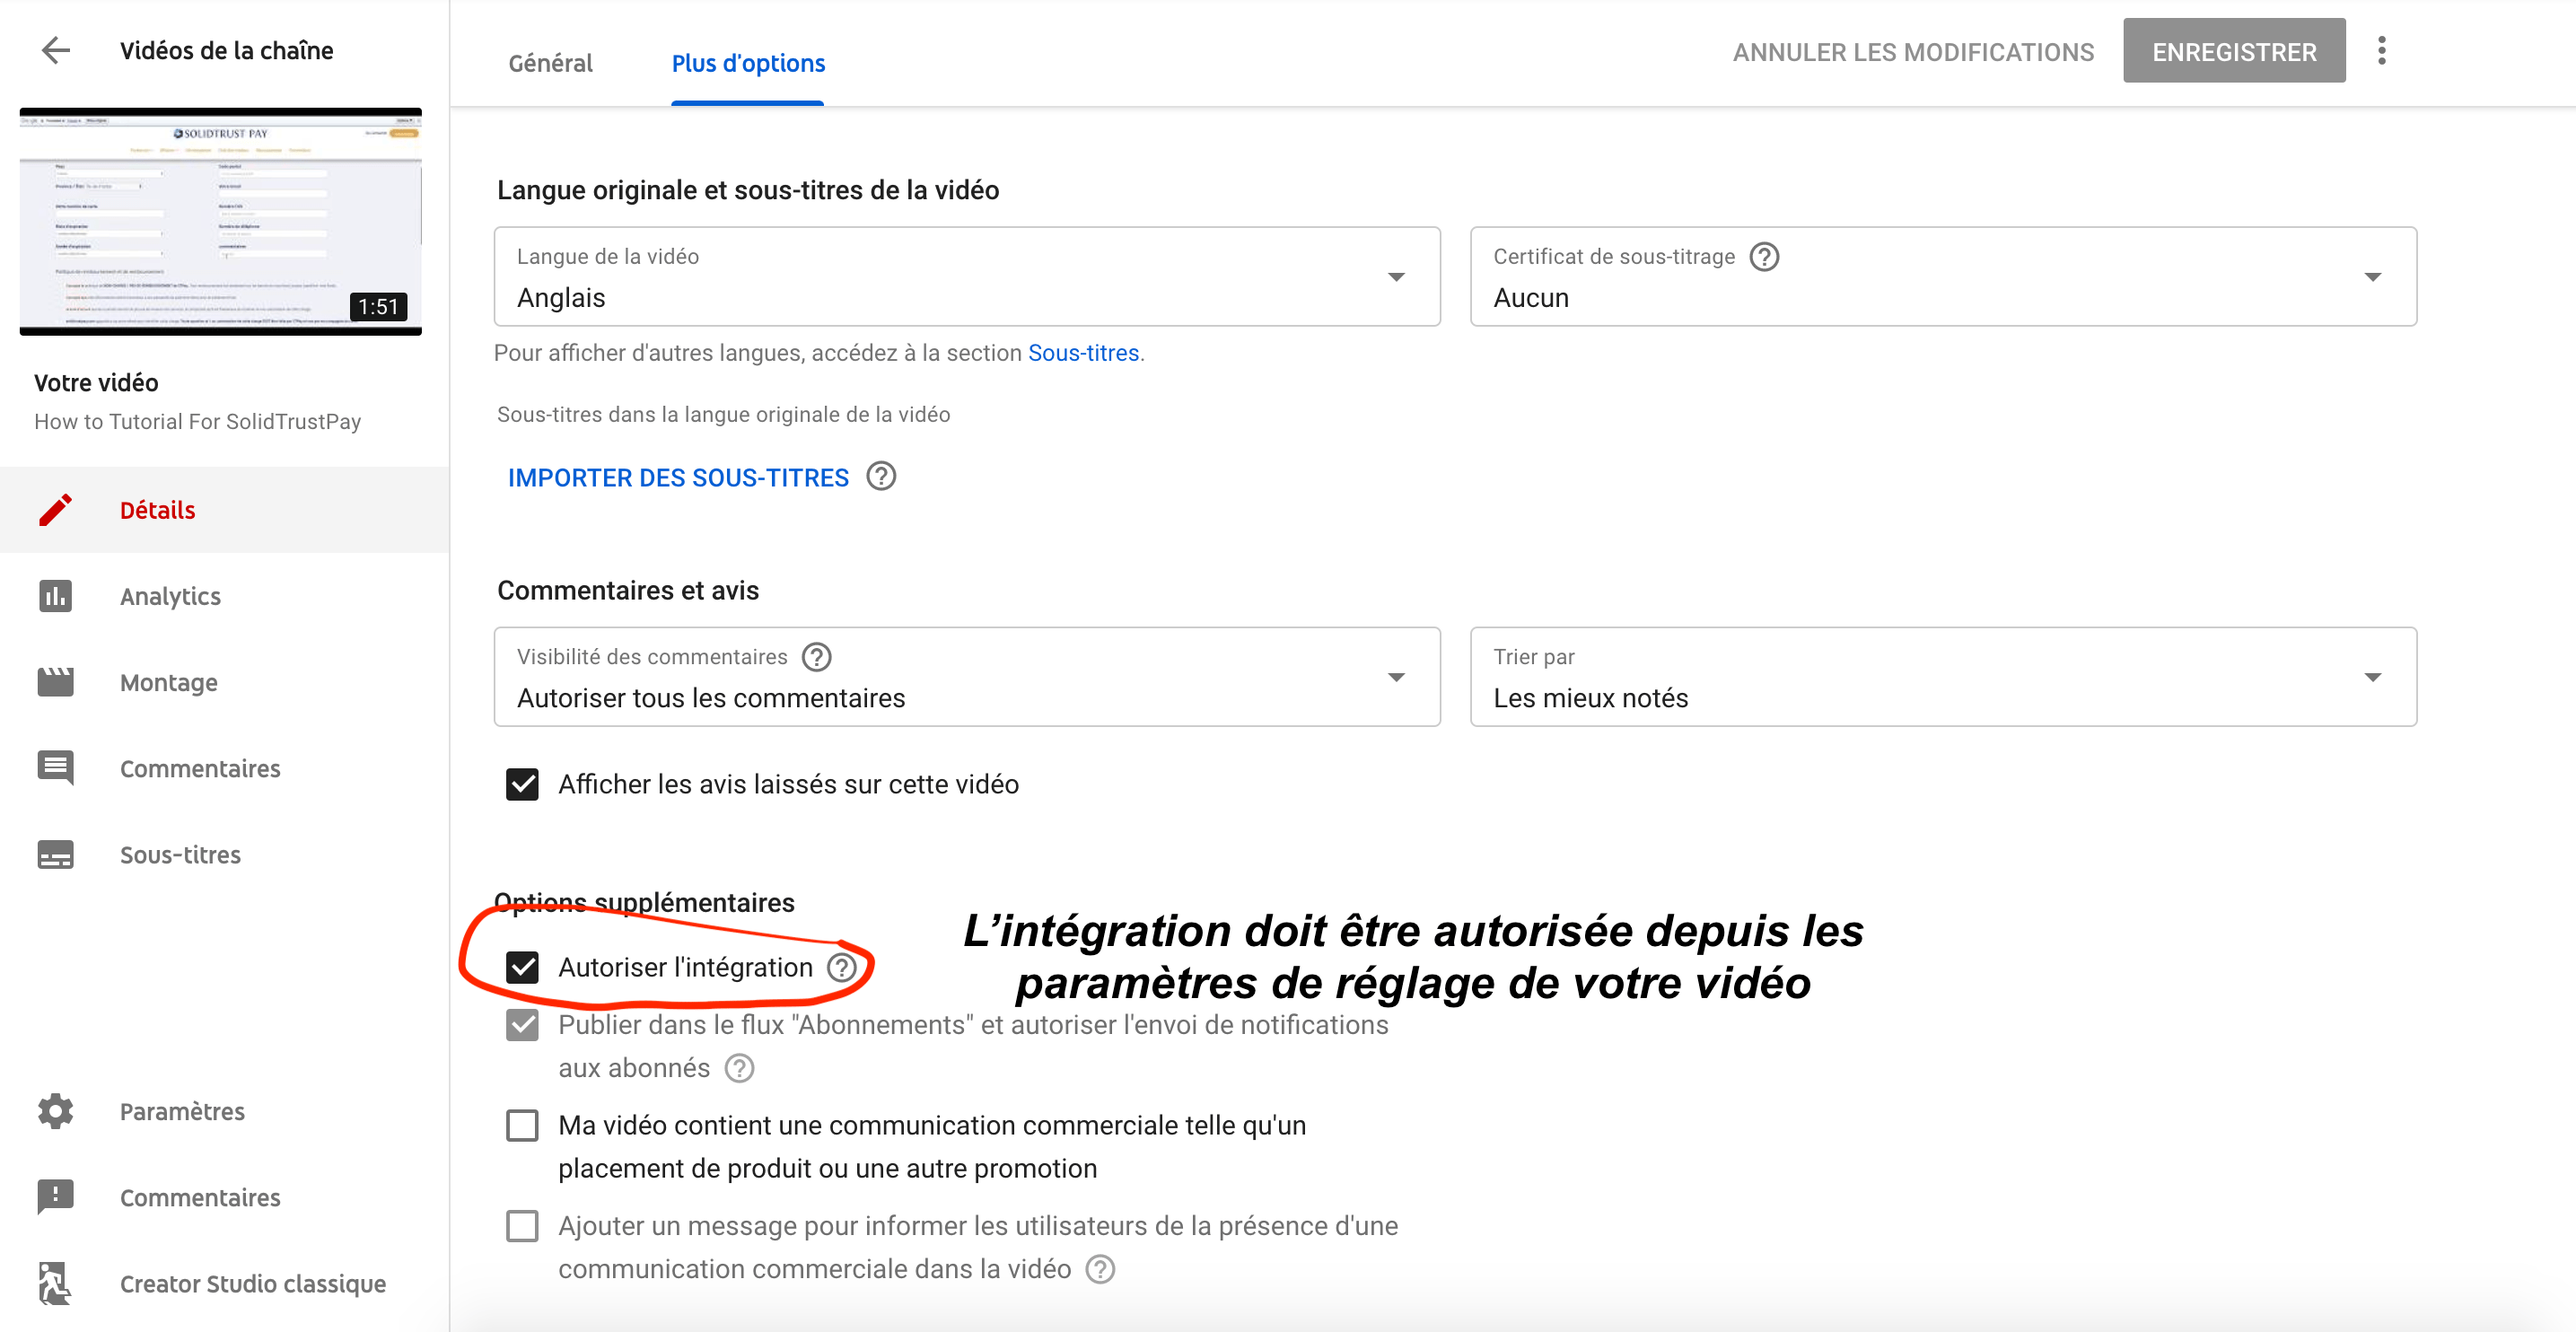Click 'Vidéos de la chaîne' heading
This screenshot has width=2576, height=1332.
click(x=227, y=50)
